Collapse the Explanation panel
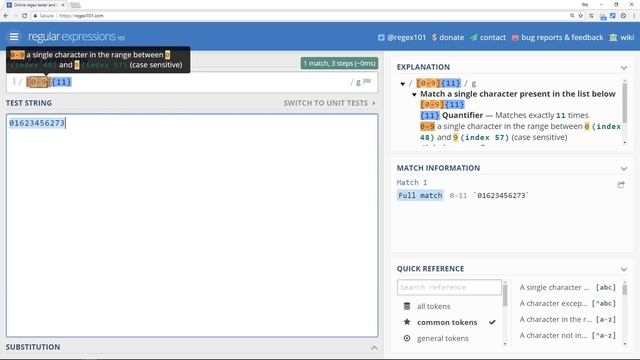Viewport: 640px width, 360px height. 624,67
